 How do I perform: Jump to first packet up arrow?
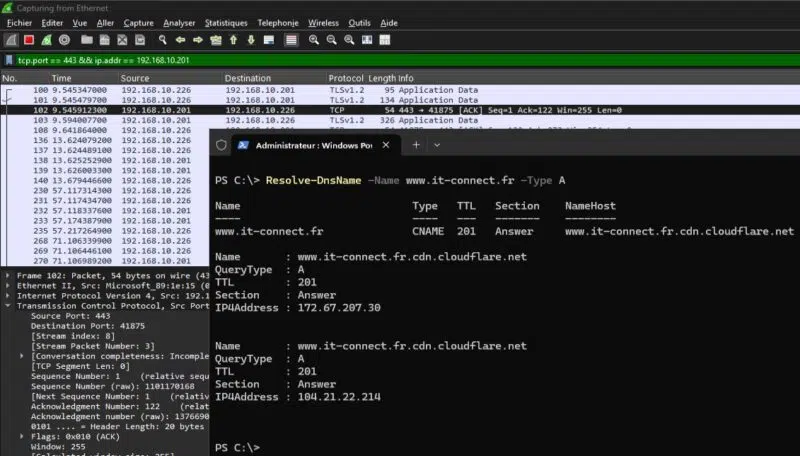[233, 40]
